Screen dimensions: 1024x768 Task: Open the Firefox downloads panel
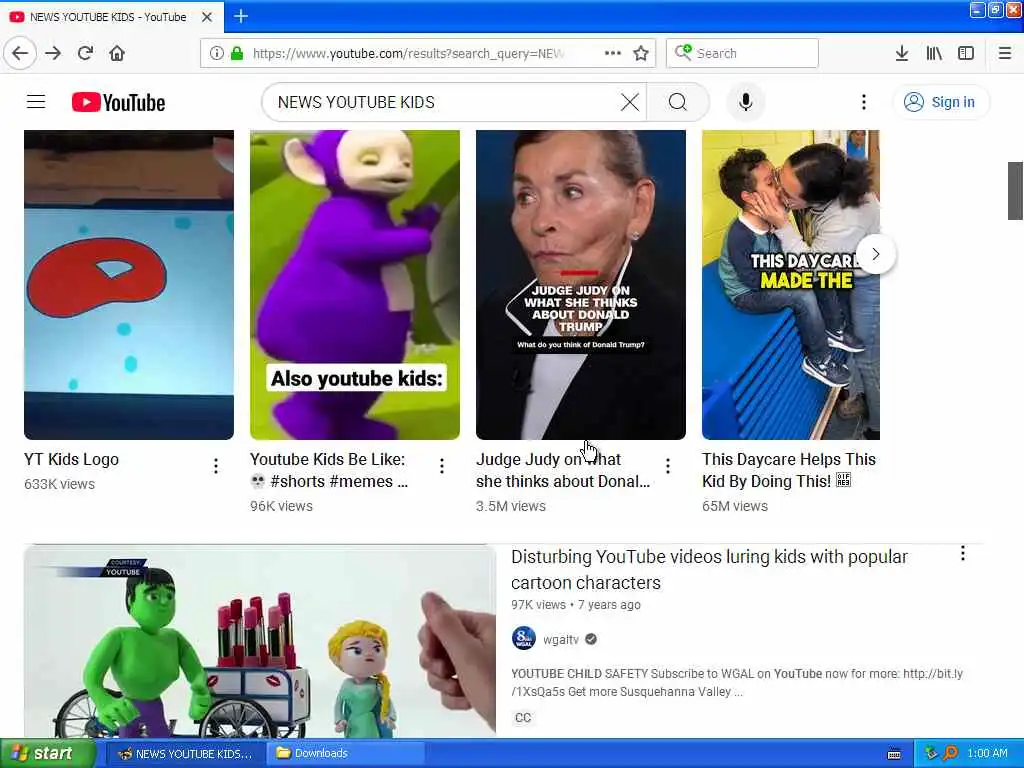coord(901,53)
